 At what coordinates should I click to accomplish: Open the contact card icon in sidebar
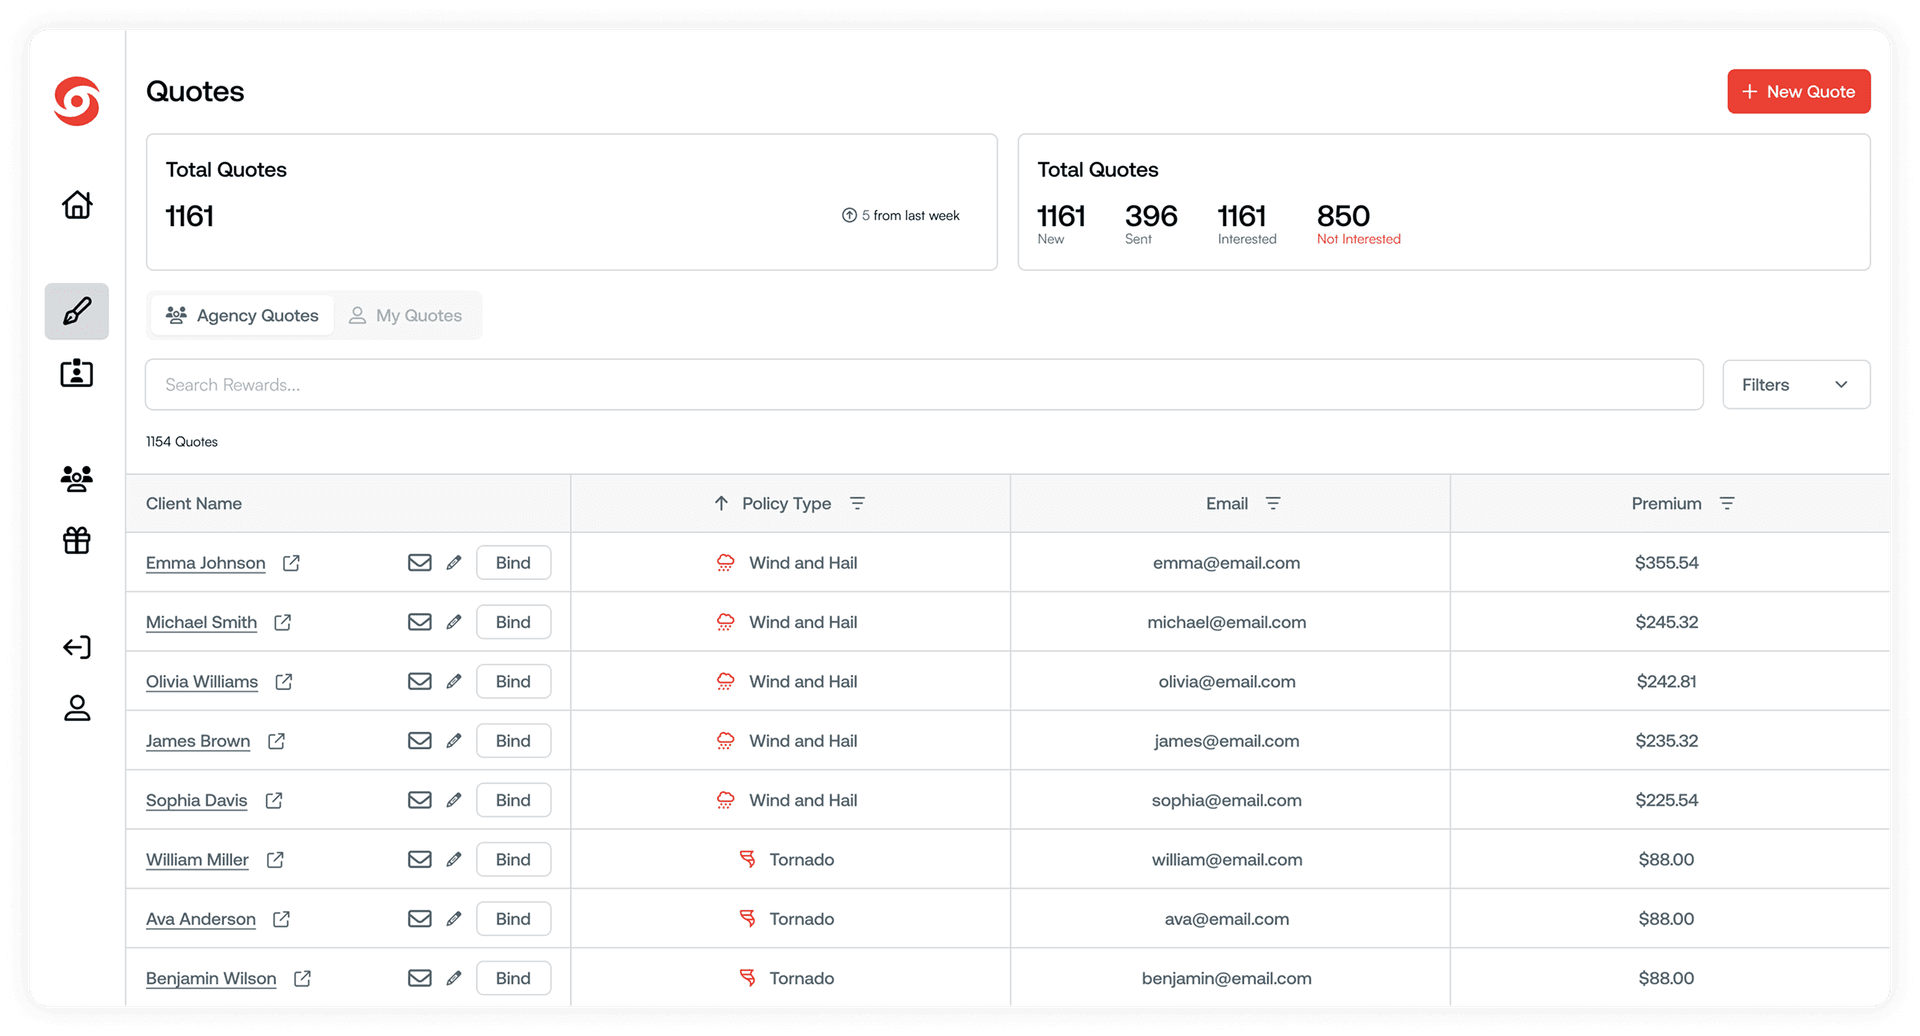coord(77,374)
